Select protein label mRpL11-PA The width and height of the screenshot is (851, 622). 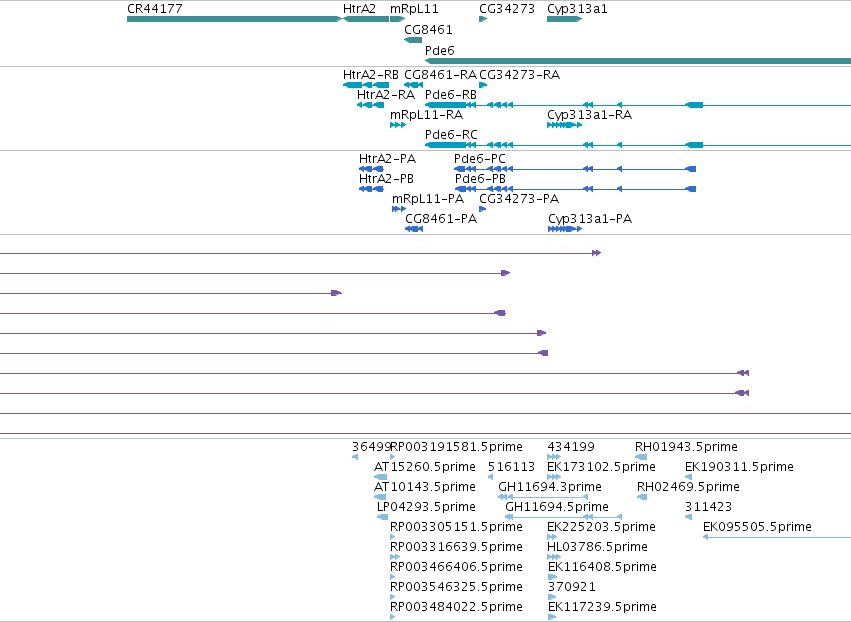(428, 199)
